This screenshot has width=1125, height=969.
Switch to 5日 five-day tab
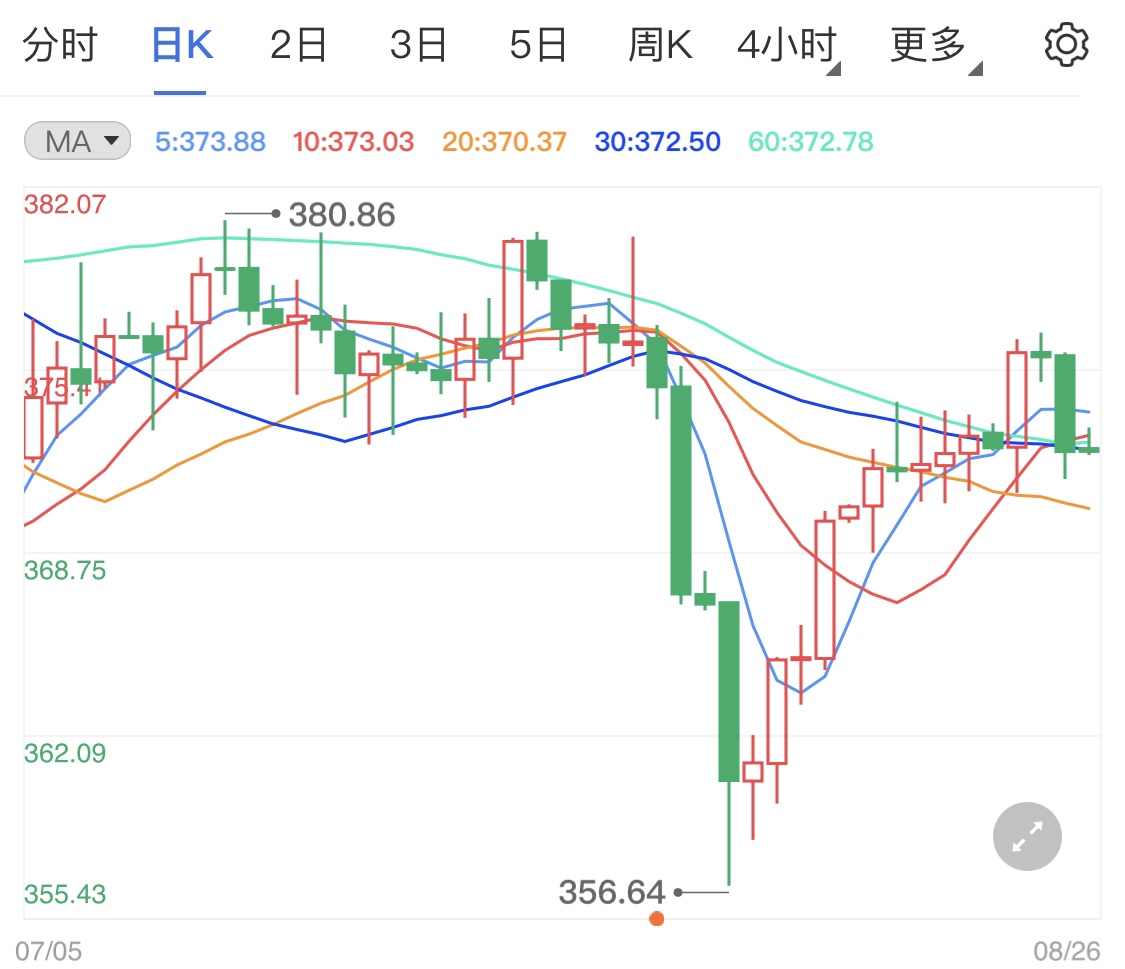538,45
